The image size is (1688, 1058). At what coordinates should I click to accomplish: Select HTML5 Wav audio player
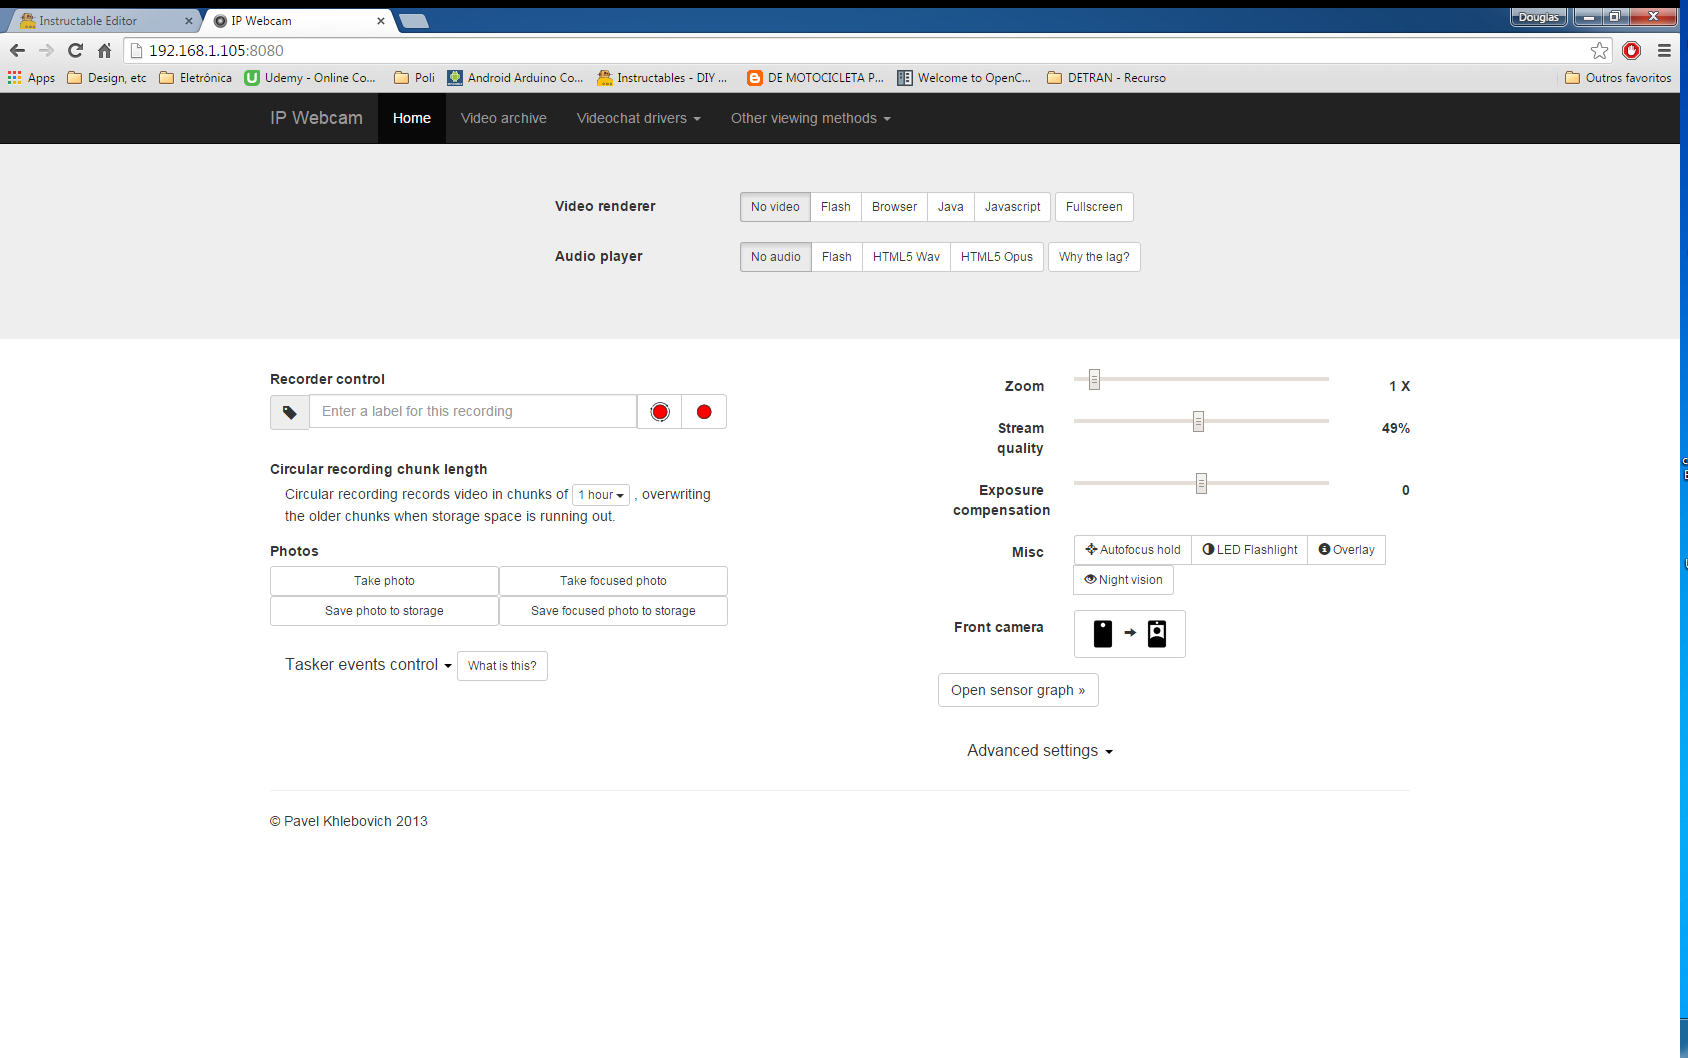point(906,257)
